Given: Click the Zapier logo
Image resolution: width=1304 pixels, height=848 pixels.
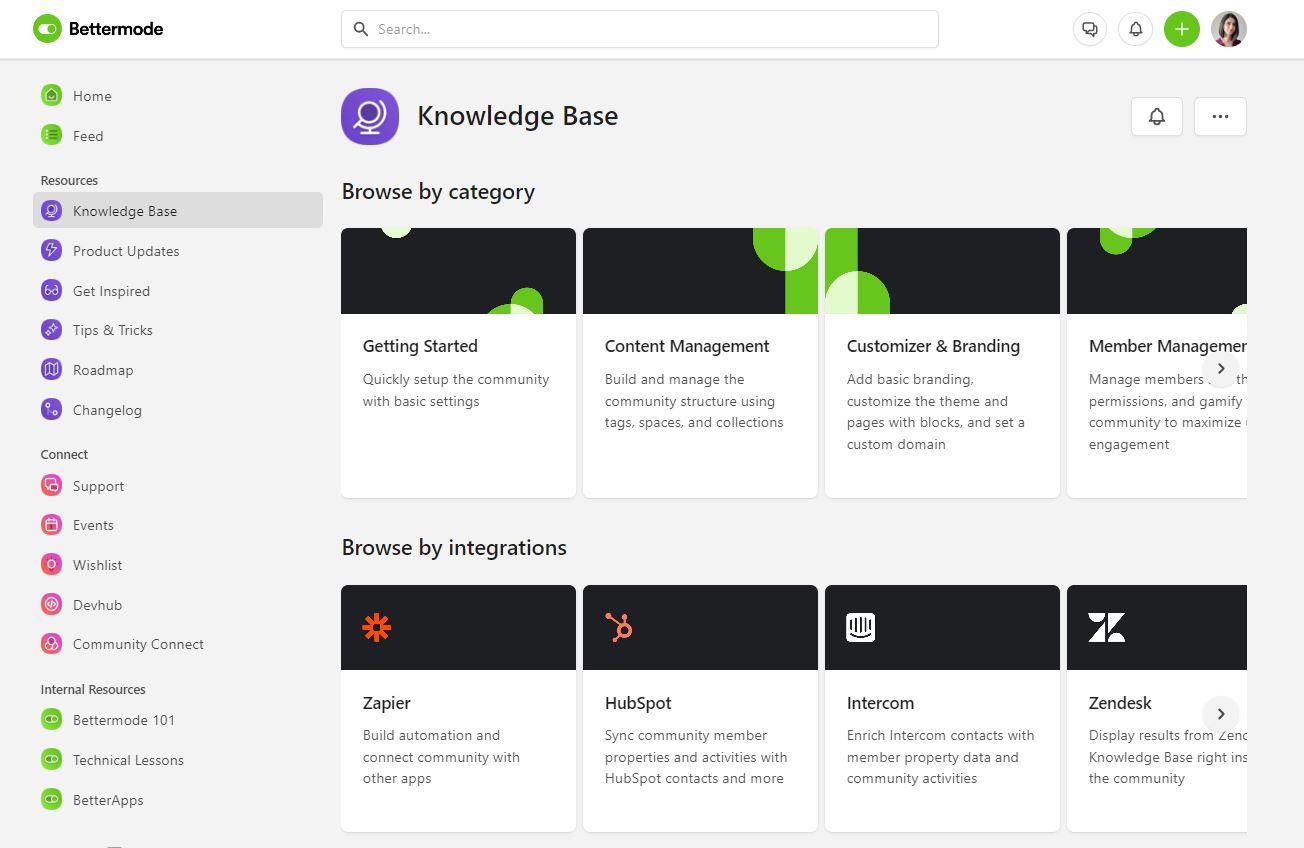Looking at the screenshot, I should [377, 627].
